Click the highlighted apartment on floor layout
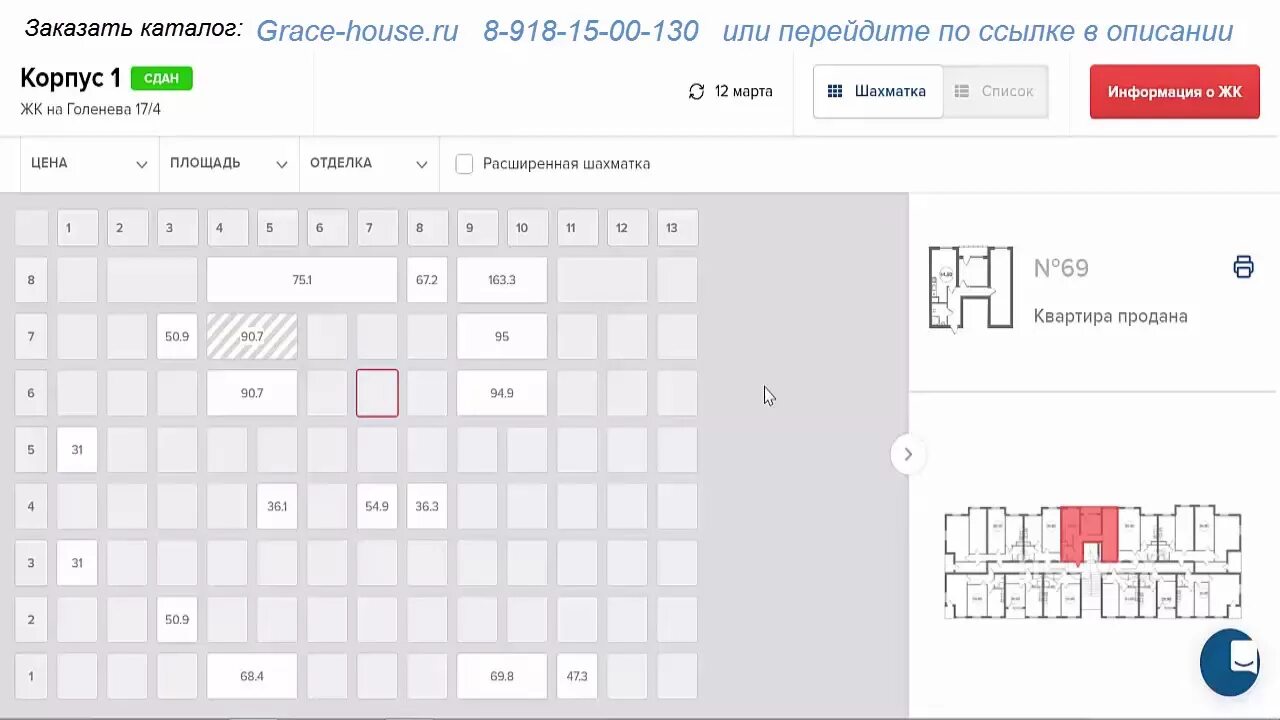The width and height of the screenshot is (1280, 720). click(1089, 534)
